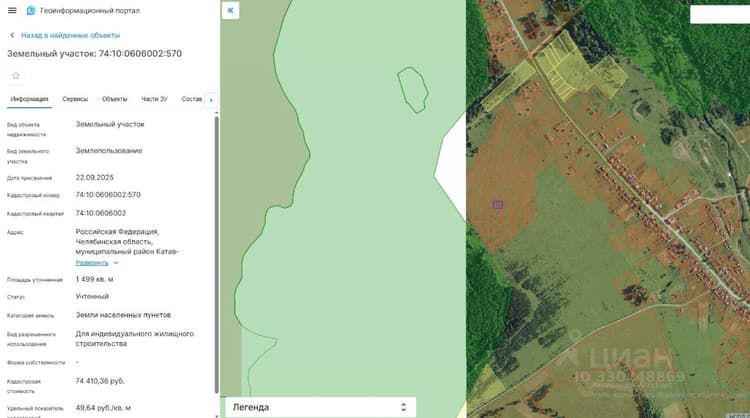Click the chevron next to Развернуть
The image size is (750, 418).
[x=116, y=263]
